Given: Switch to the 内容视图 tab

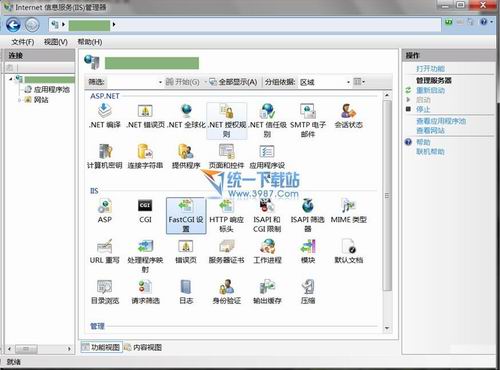Looking at the screenshot, I should pos(143,347).
